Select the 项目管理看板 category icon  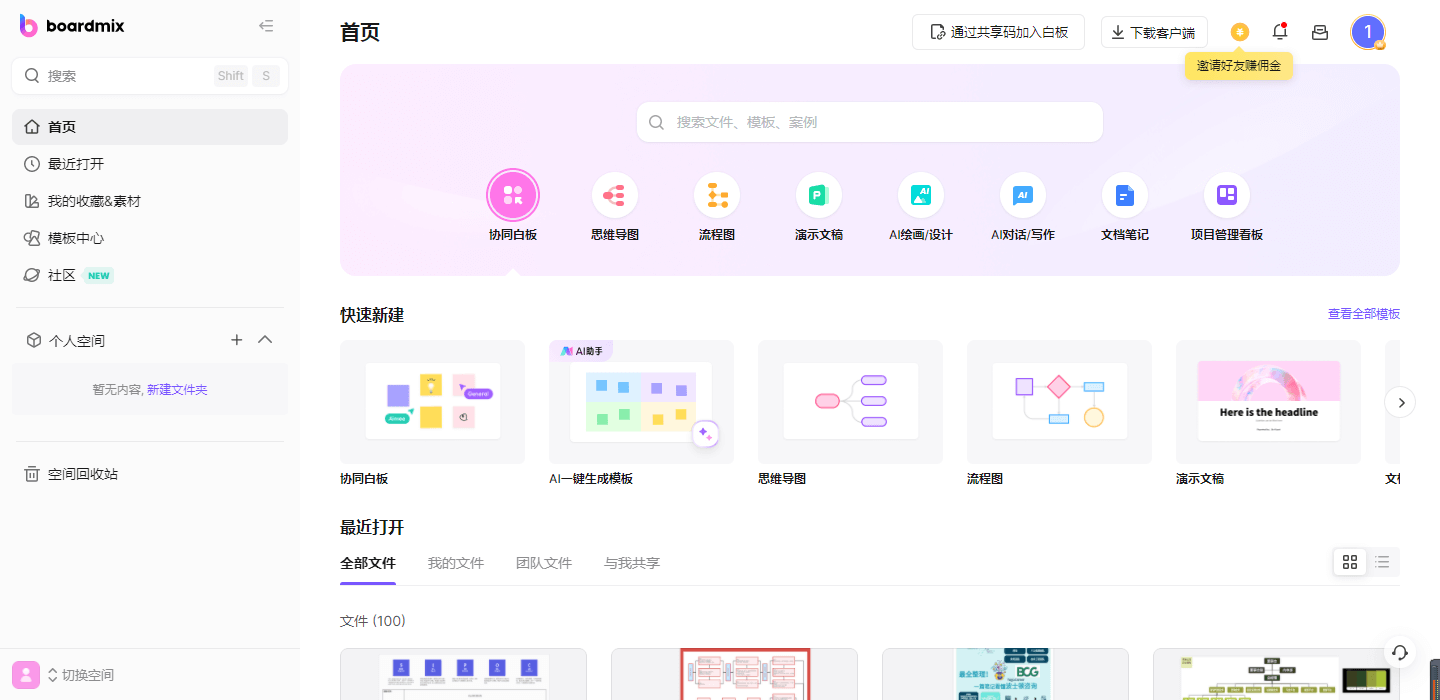[1227, 195]
